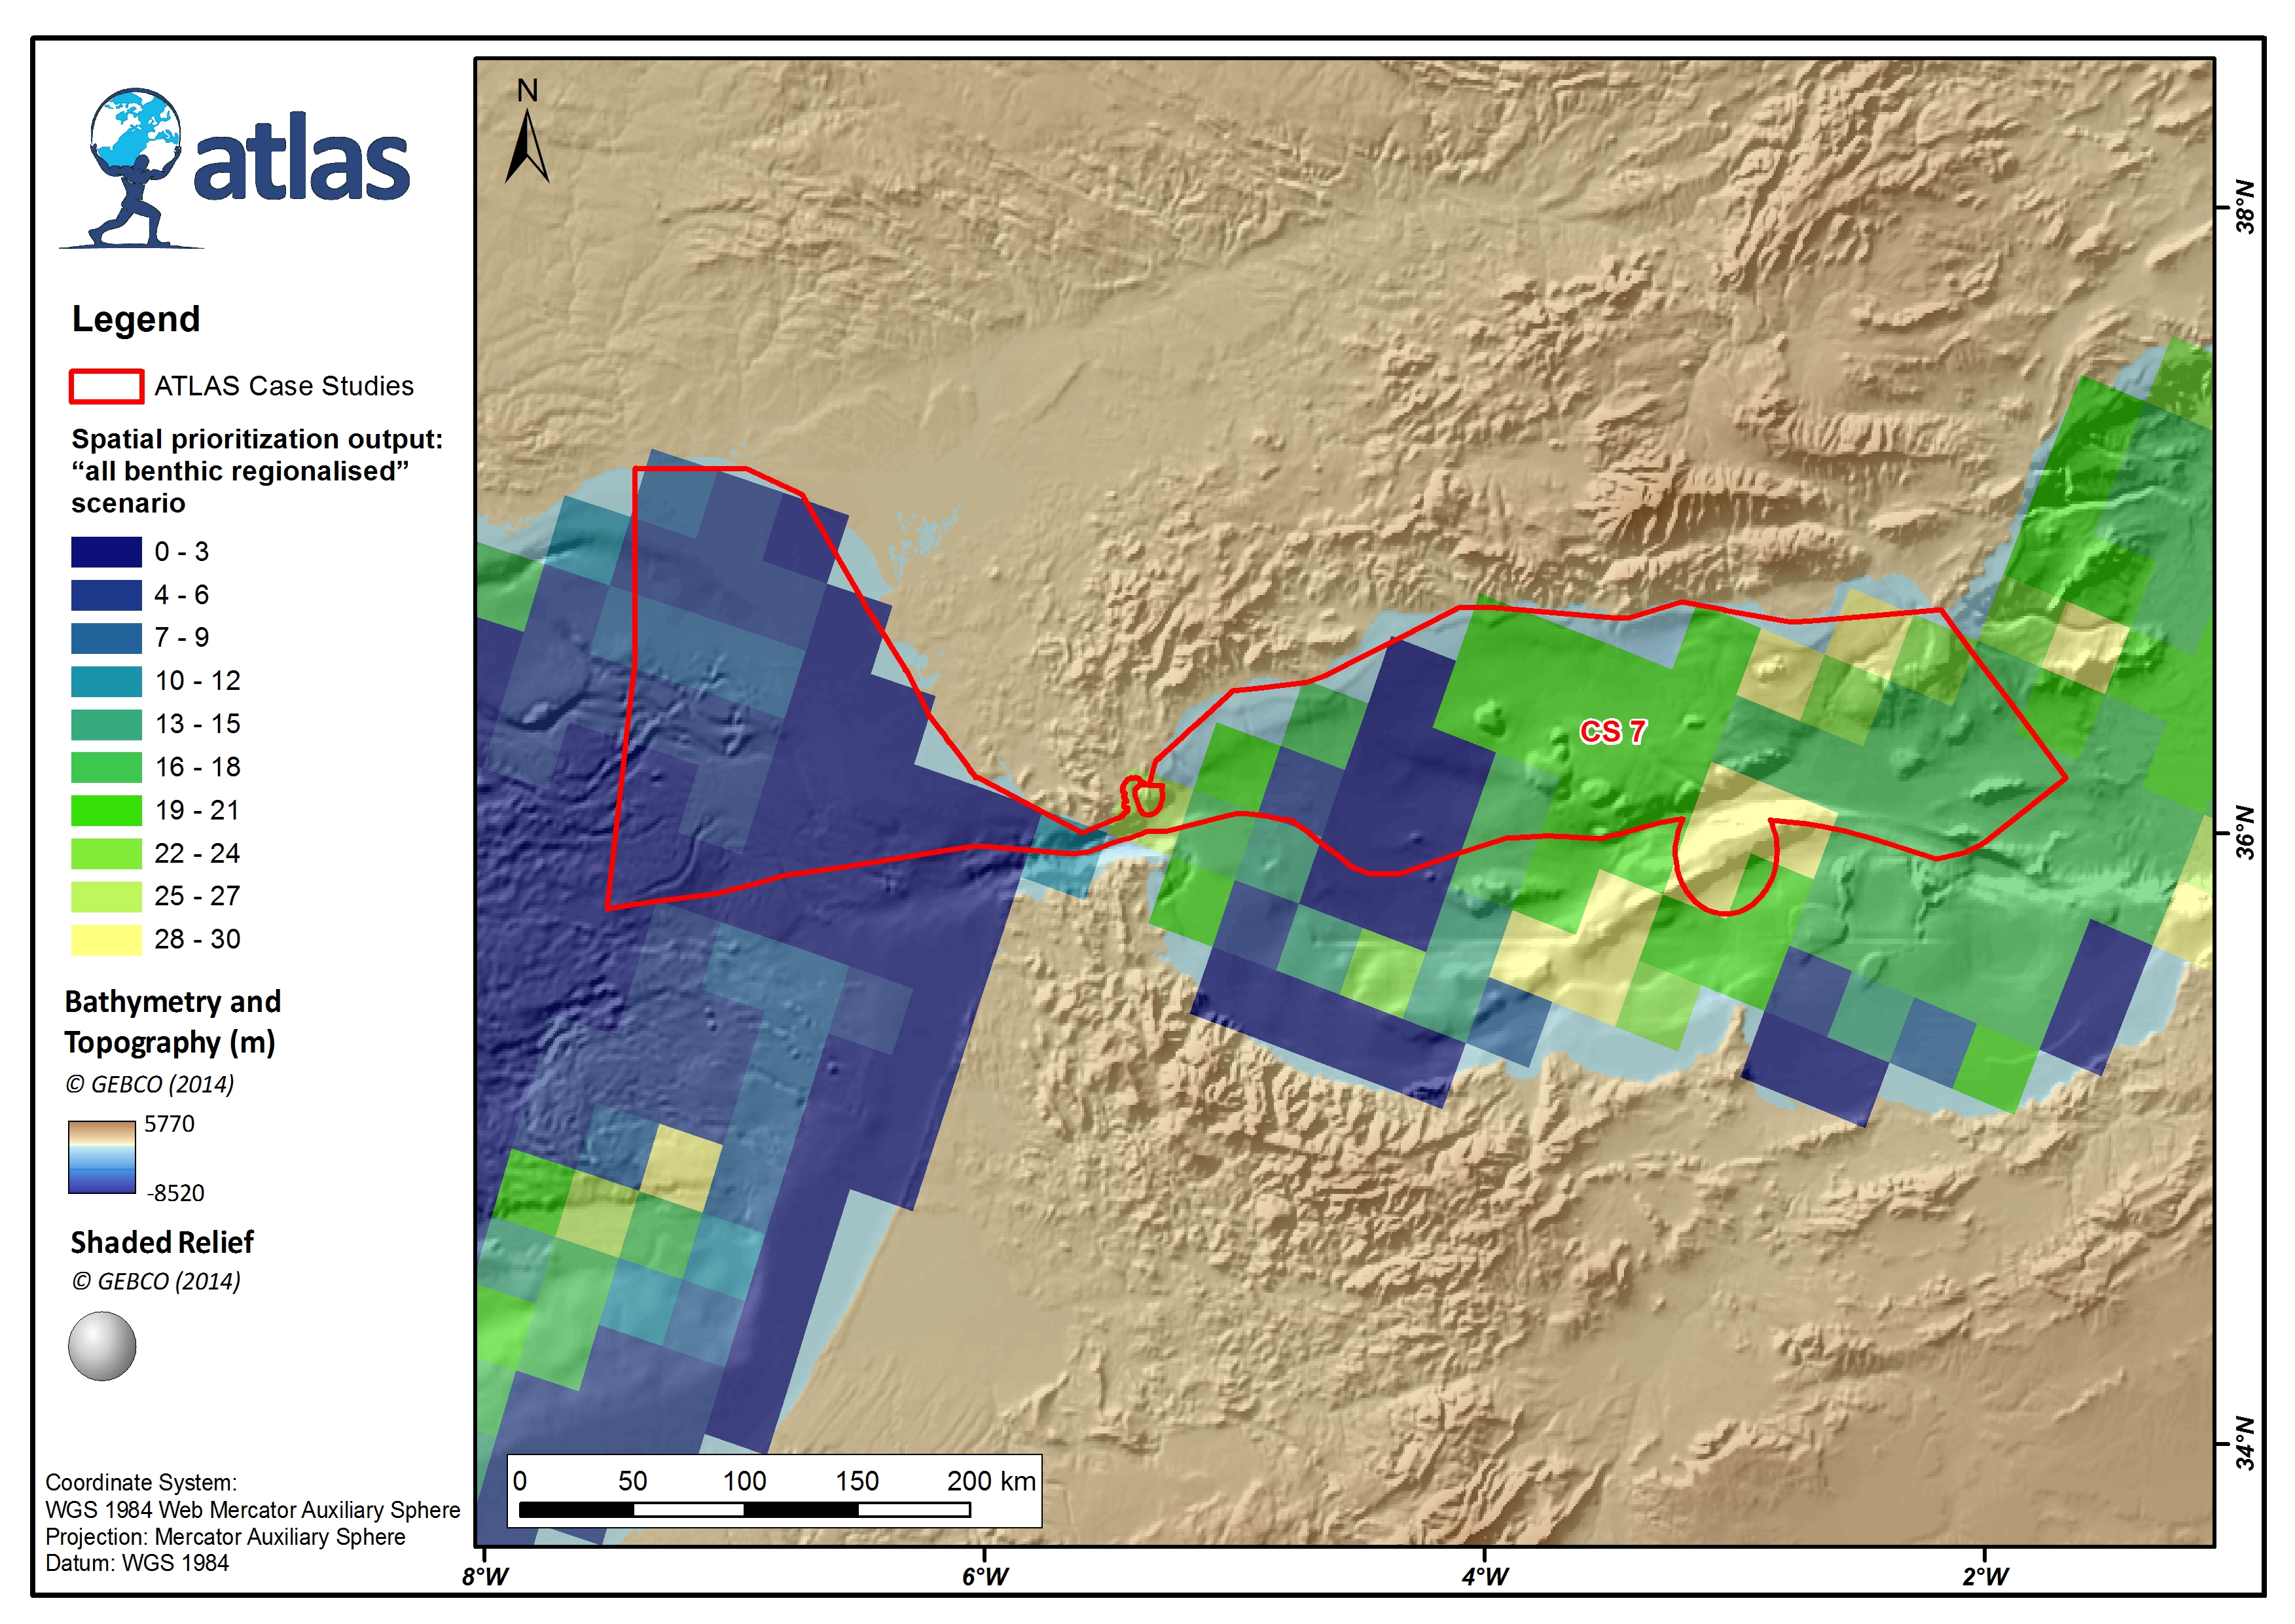Click the bathymetry gradient color ramp
Viewport: 2295px width, 1624px height.
[102, 1157]
